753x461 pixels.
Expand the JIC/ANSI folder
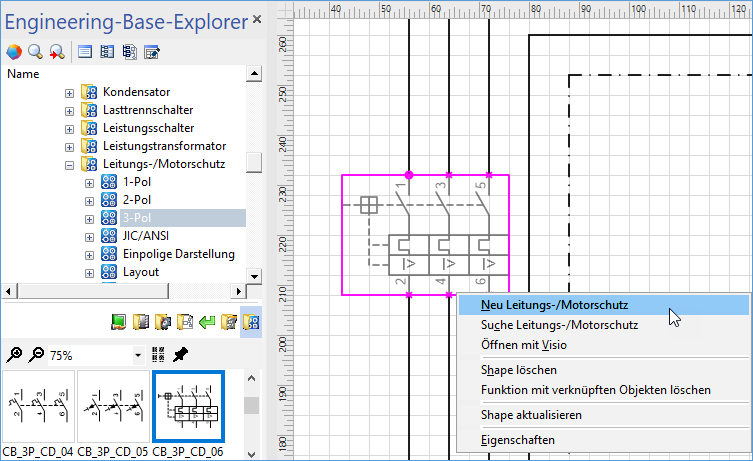tap(89, 236)
